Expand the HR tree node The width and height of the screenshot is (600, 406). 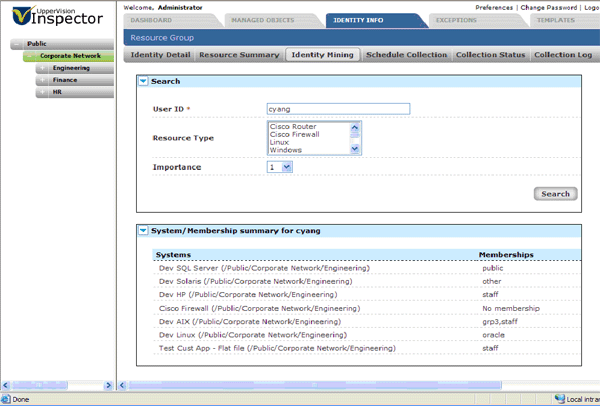(42, 92)
